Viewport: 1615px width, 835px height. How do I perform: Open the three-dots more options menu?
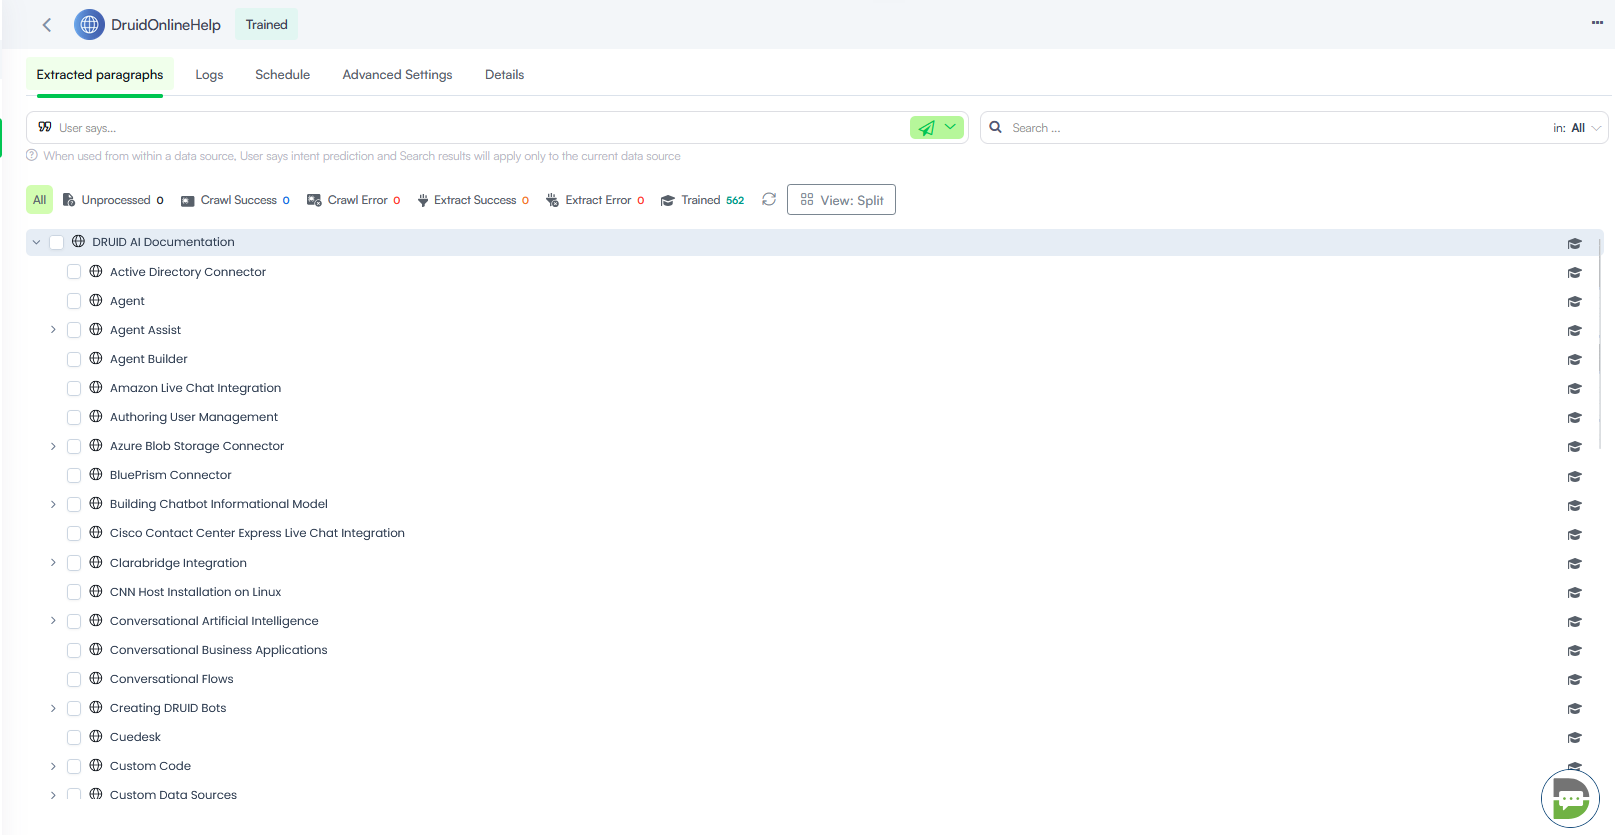coord(1597,23)
